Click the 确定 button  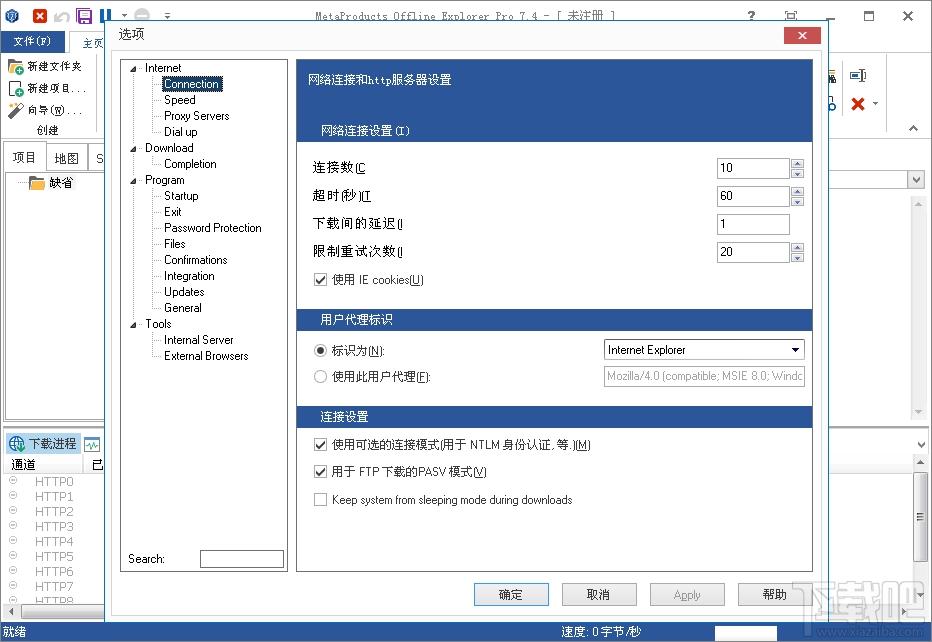(511, 594)
